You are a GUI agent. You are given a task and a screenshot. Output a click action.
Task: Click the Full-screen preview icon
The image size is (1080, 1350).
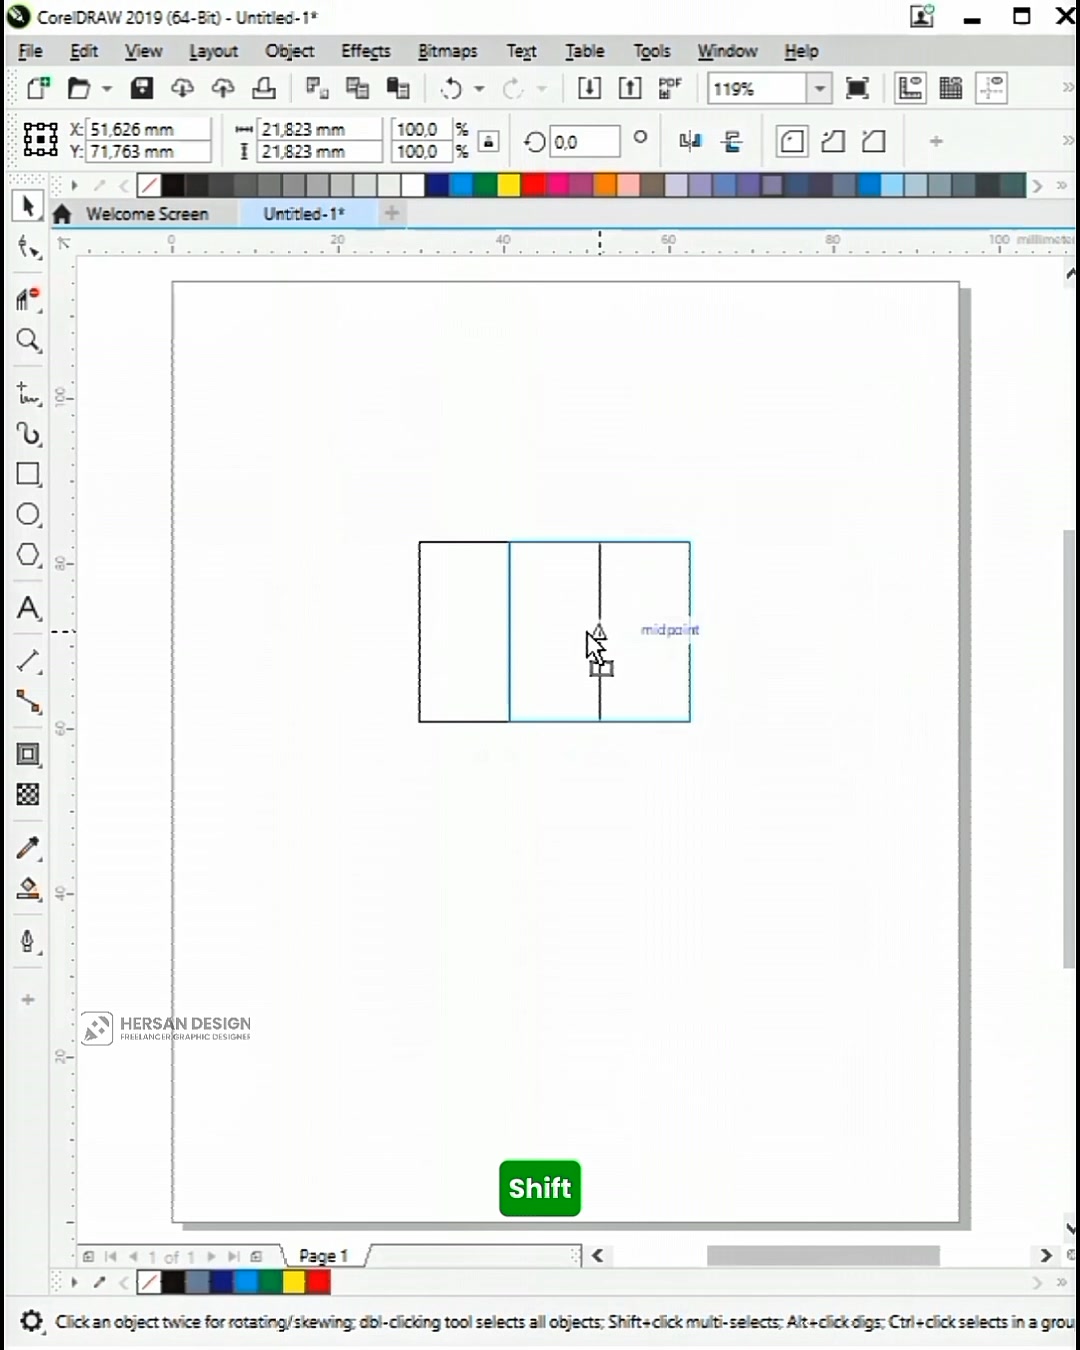[x=857, y=88]
